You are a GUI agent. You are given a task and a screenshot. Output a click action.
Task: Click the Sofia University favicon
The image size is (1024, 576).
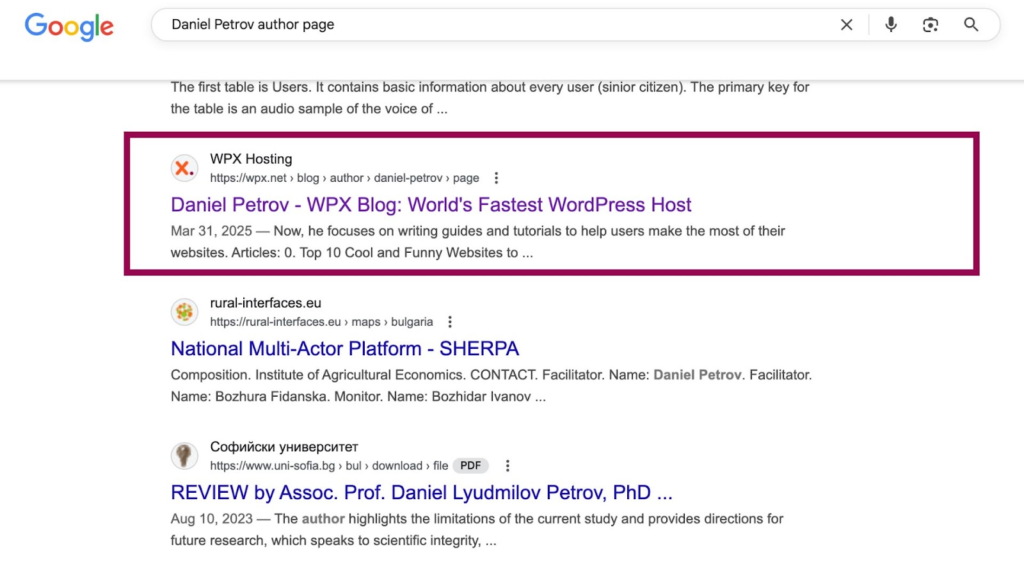184,456
